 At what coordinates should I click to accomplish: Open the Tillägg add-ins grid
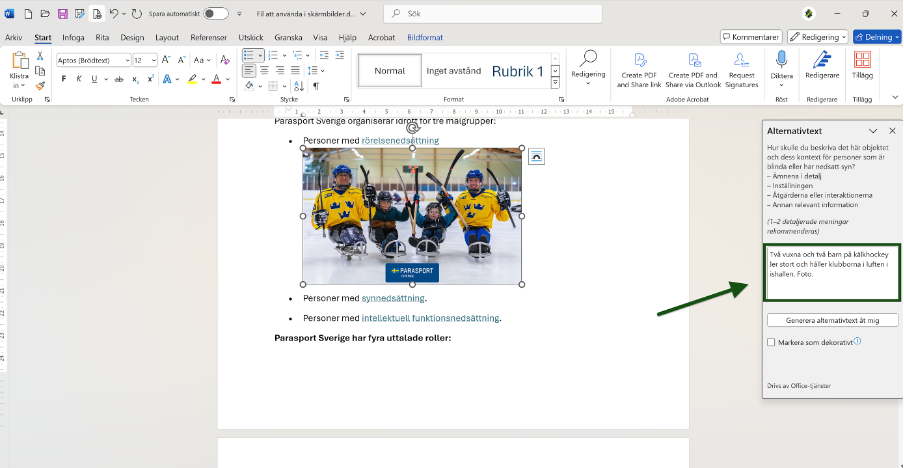862,65
